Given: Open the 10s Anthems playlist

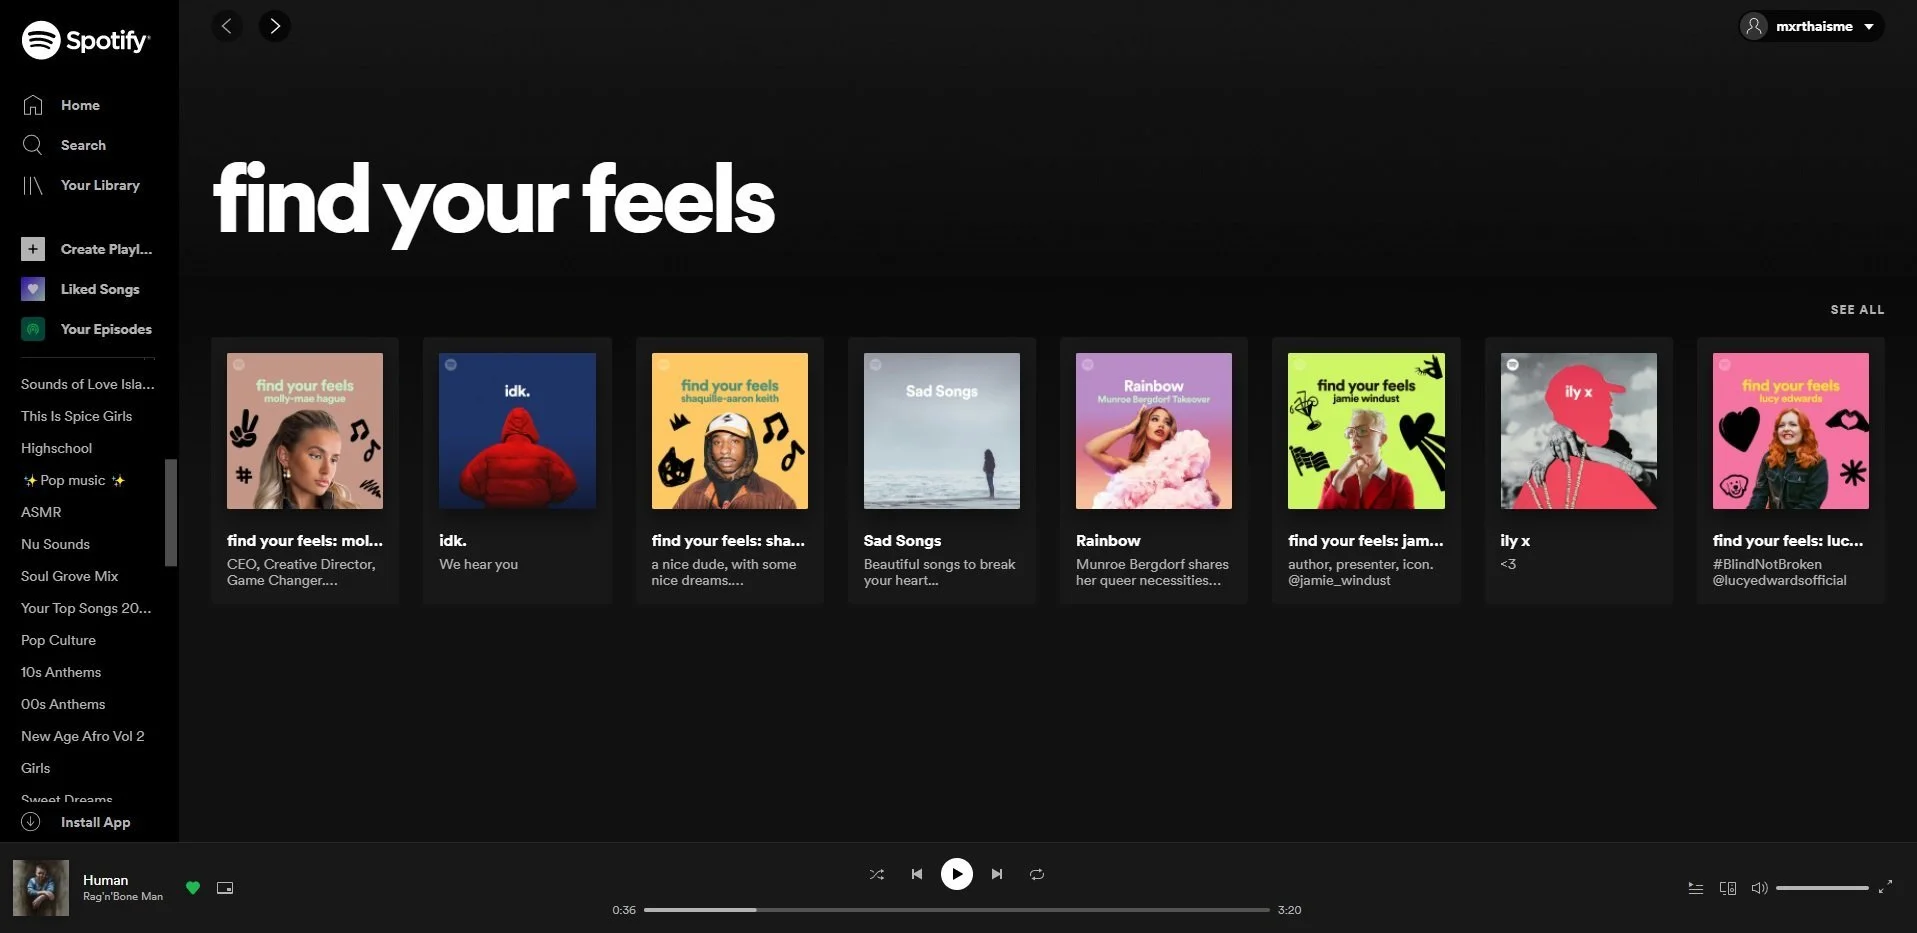Looking at the screenshot, I should coord(61,672).
